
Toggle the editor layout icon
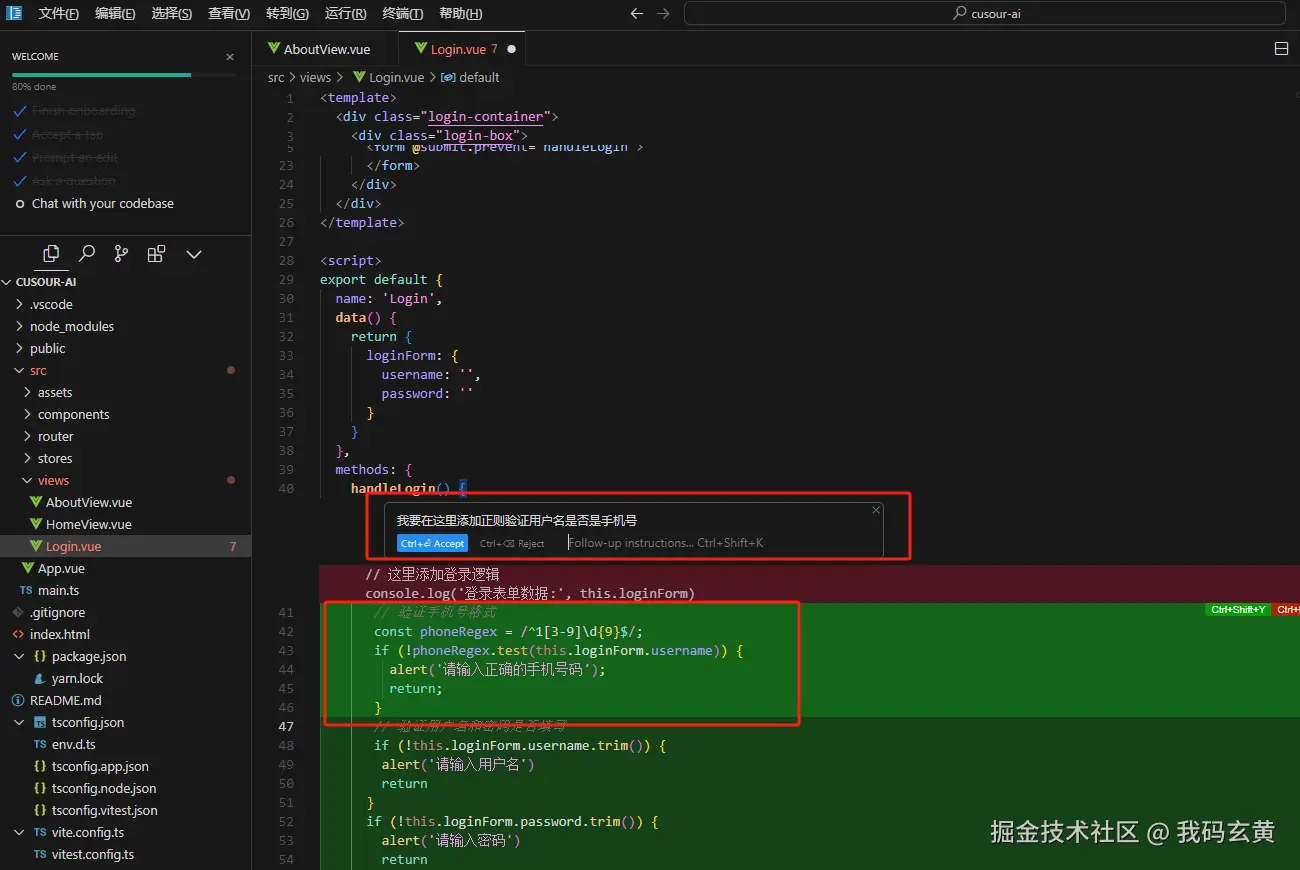point(1282,49)
